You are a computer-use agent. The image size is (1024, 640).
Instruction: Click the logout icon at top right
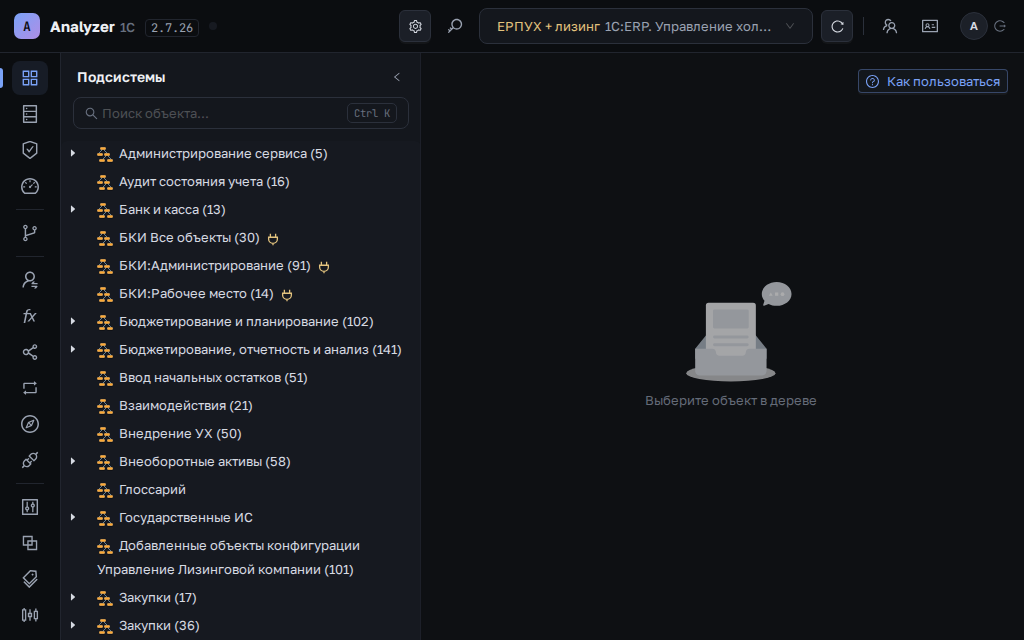pos(1000,26)
